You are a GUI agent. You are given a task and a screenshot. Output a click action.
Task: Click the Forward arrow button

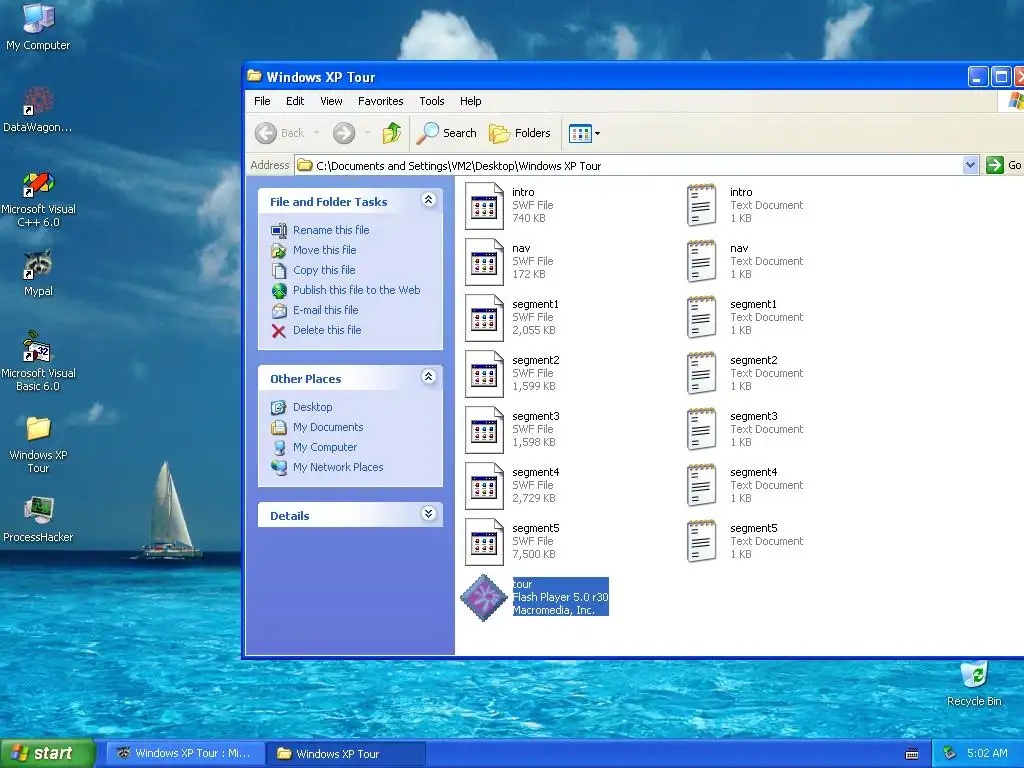pyautogui.click(x=344, y=133)
